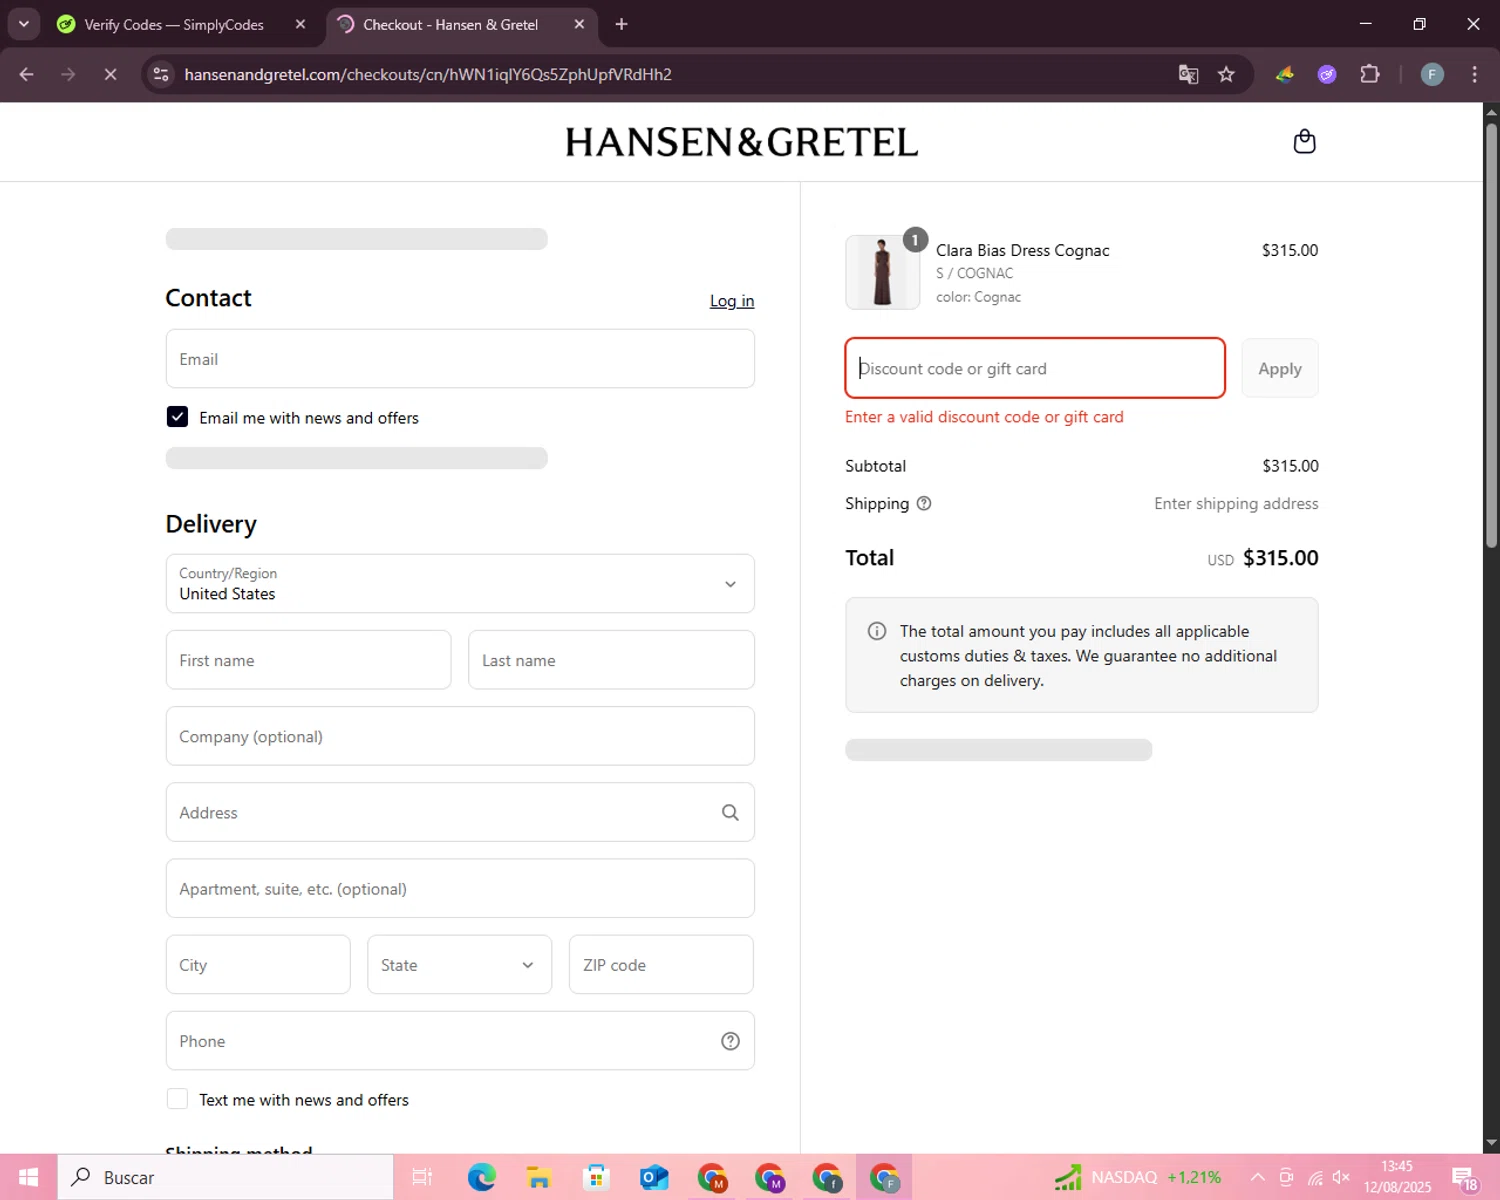Click the address search magnifier icon
Image resolution: width=1500 pixels, height=1200 pixels.
click(730, 812)
